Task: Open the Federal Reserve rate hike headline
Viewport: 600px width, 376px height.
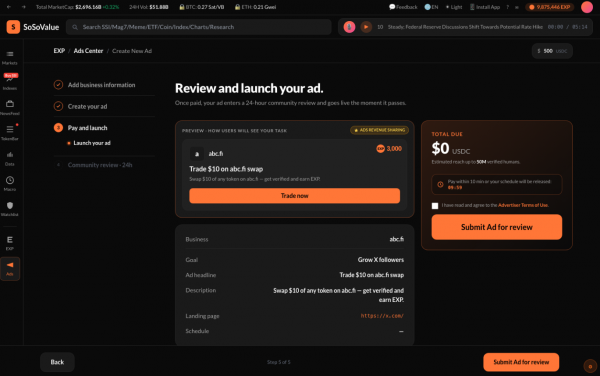Action: coord(465,27)
